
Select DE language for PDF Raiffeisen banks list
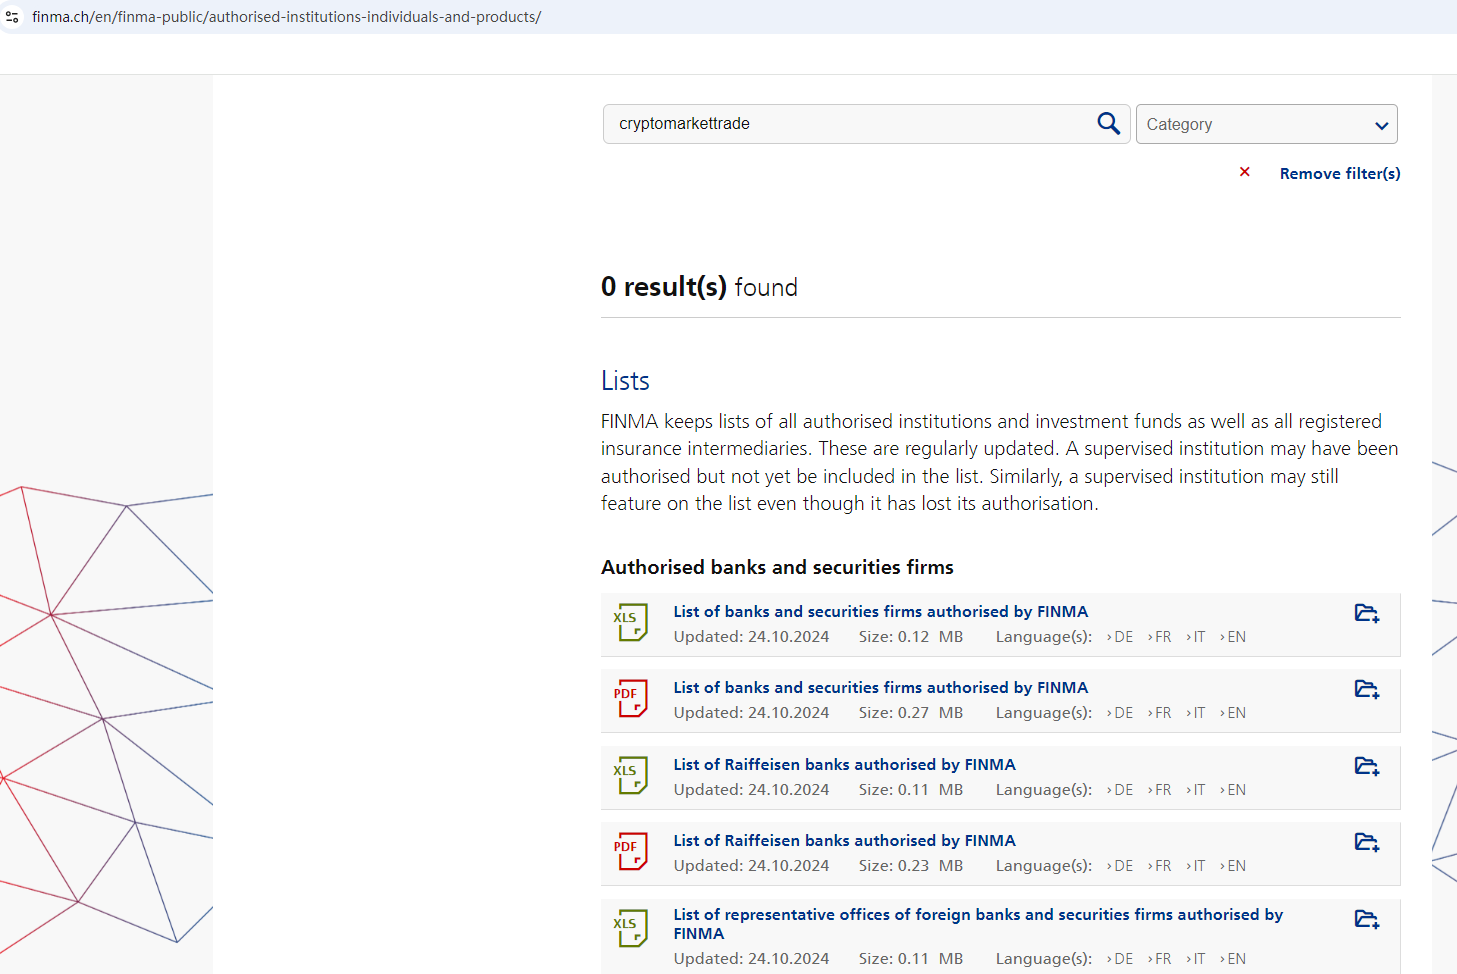click(x=1120, y=866)
